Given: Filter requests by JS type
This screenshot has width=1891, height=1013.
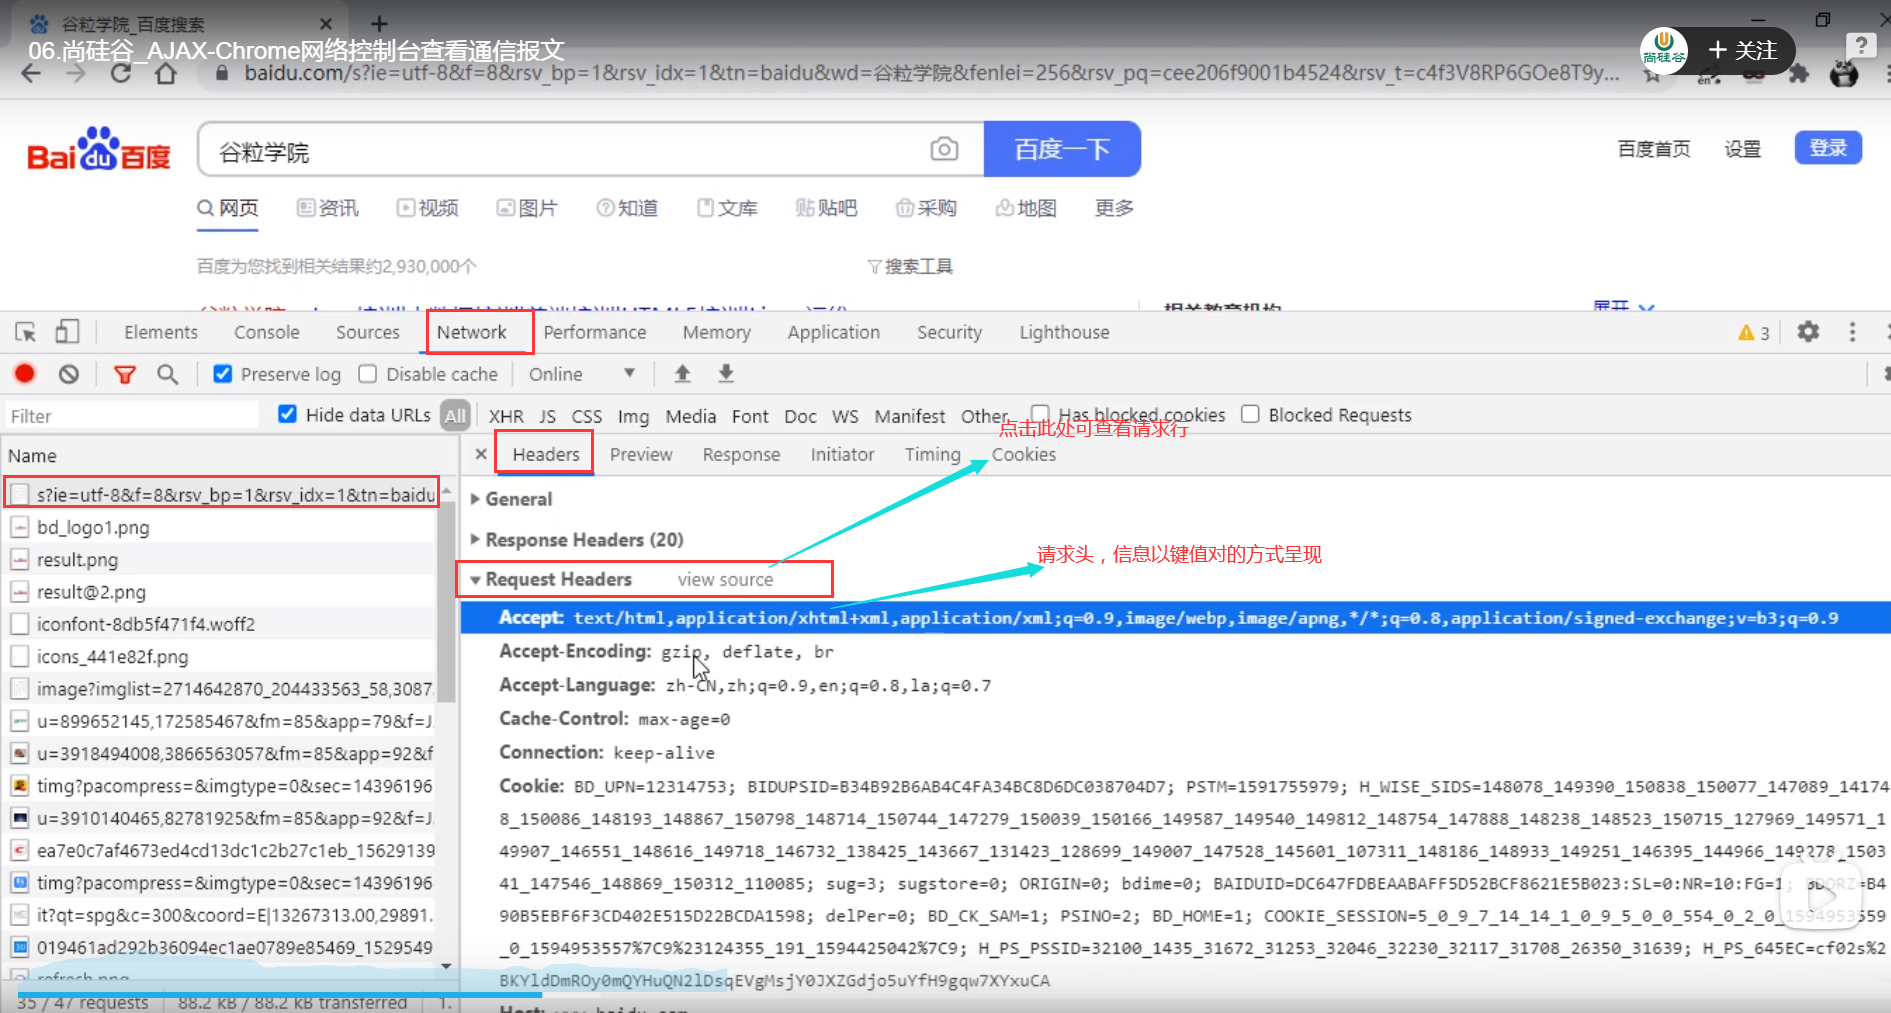Looking at the screenshot, I should click(x=548, y=416).
